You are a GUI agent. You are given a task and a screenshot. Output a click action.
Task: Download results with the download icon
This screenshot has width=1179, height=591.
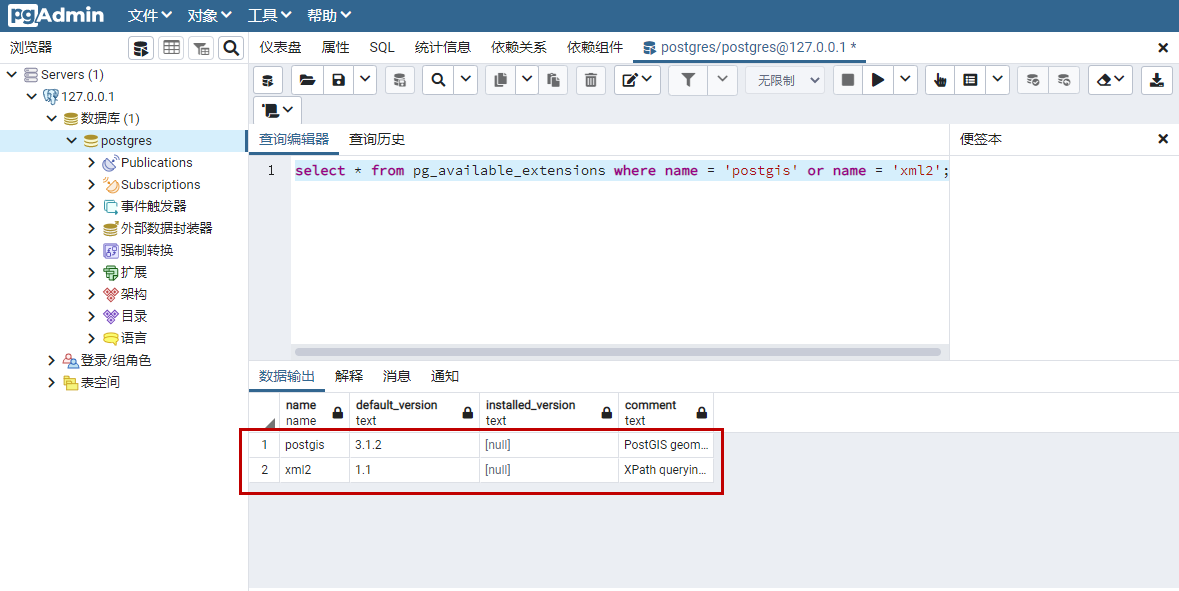1157,80
